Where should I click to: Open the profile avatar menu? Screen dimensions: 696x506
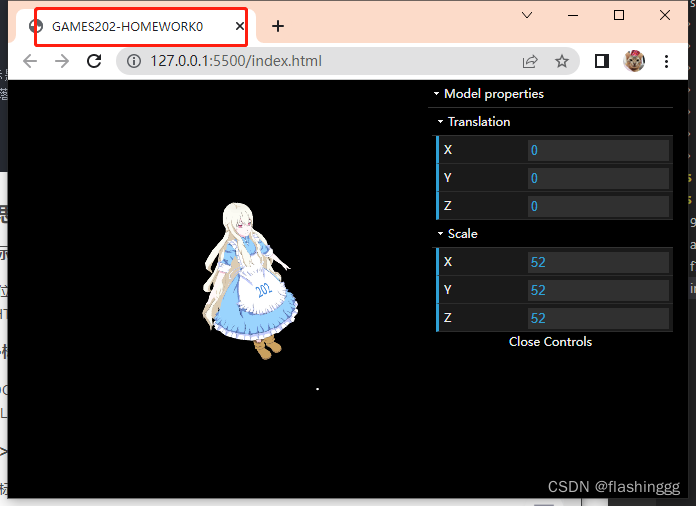634,61
